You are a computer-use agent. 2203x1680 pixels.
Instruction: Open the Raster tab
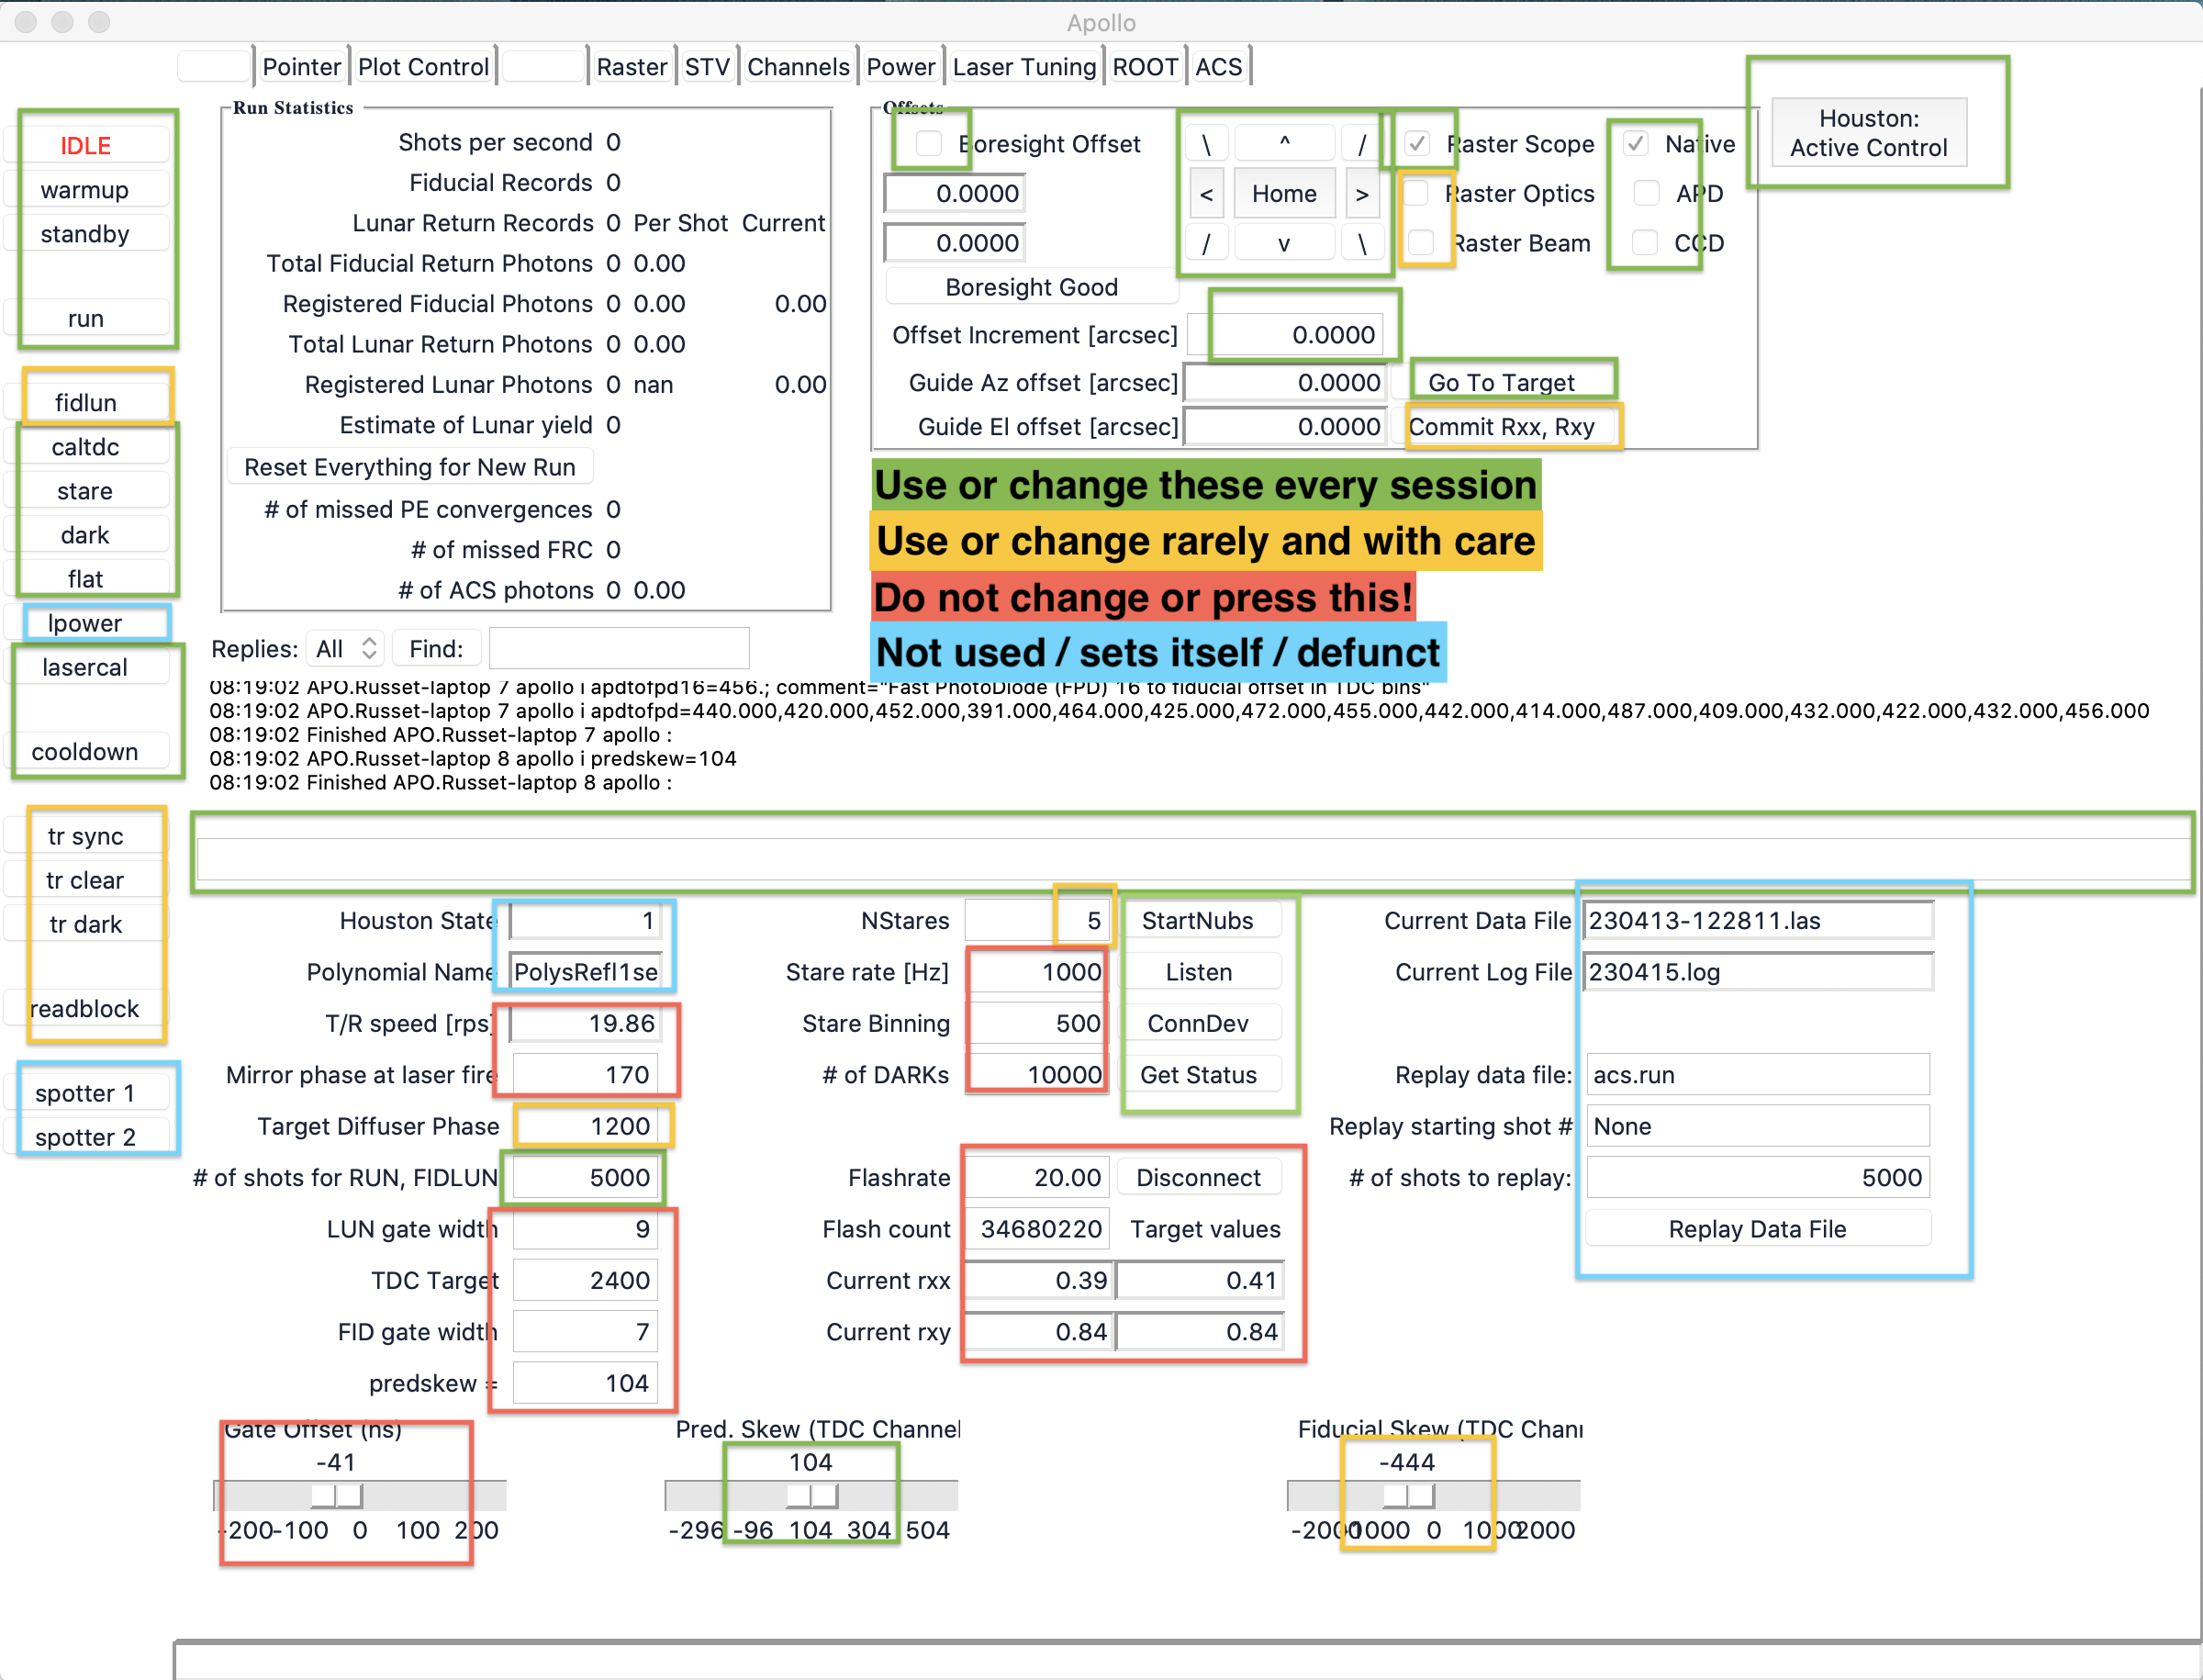[631, 67]
